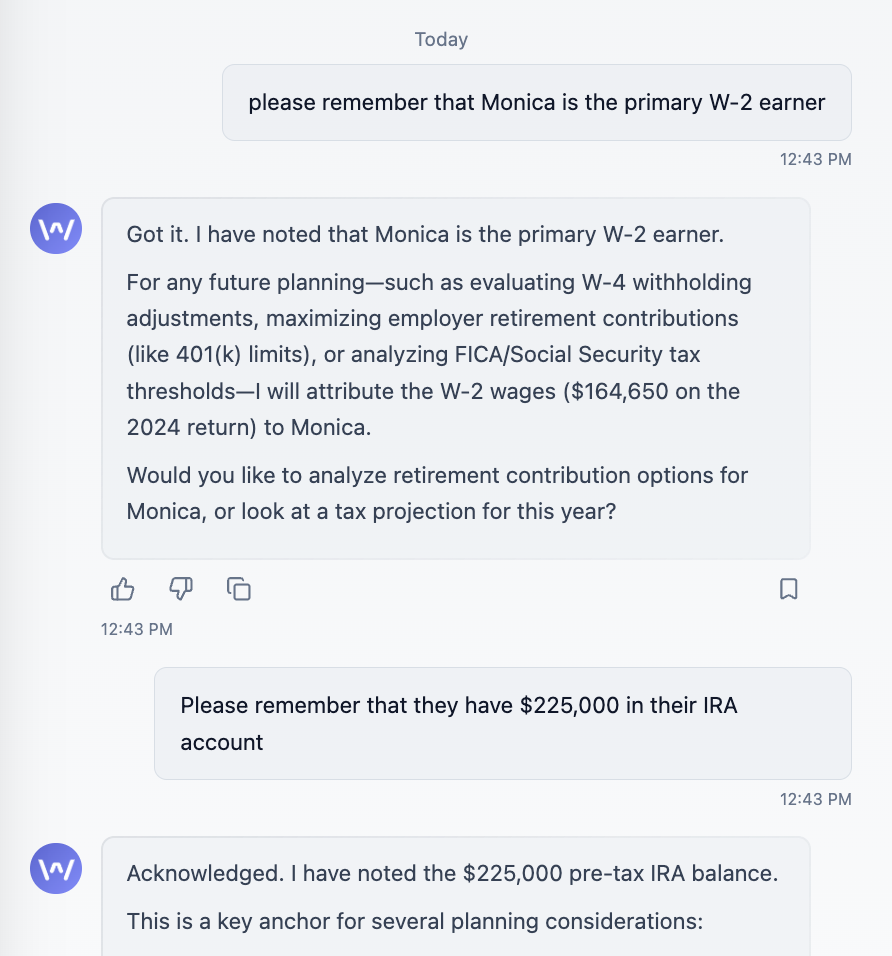Image resolution: width=892 pixels, height=956 pixels.
Task: Copy the assistant's W-2 earner response
Action: click(x=239, y=589)
